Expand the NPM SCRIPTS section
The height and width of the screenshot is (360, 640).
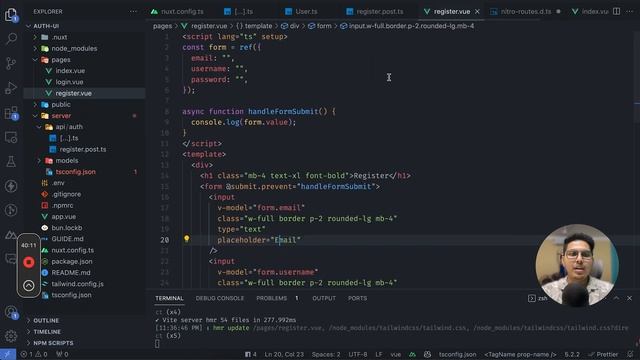(x=53, y=343)
